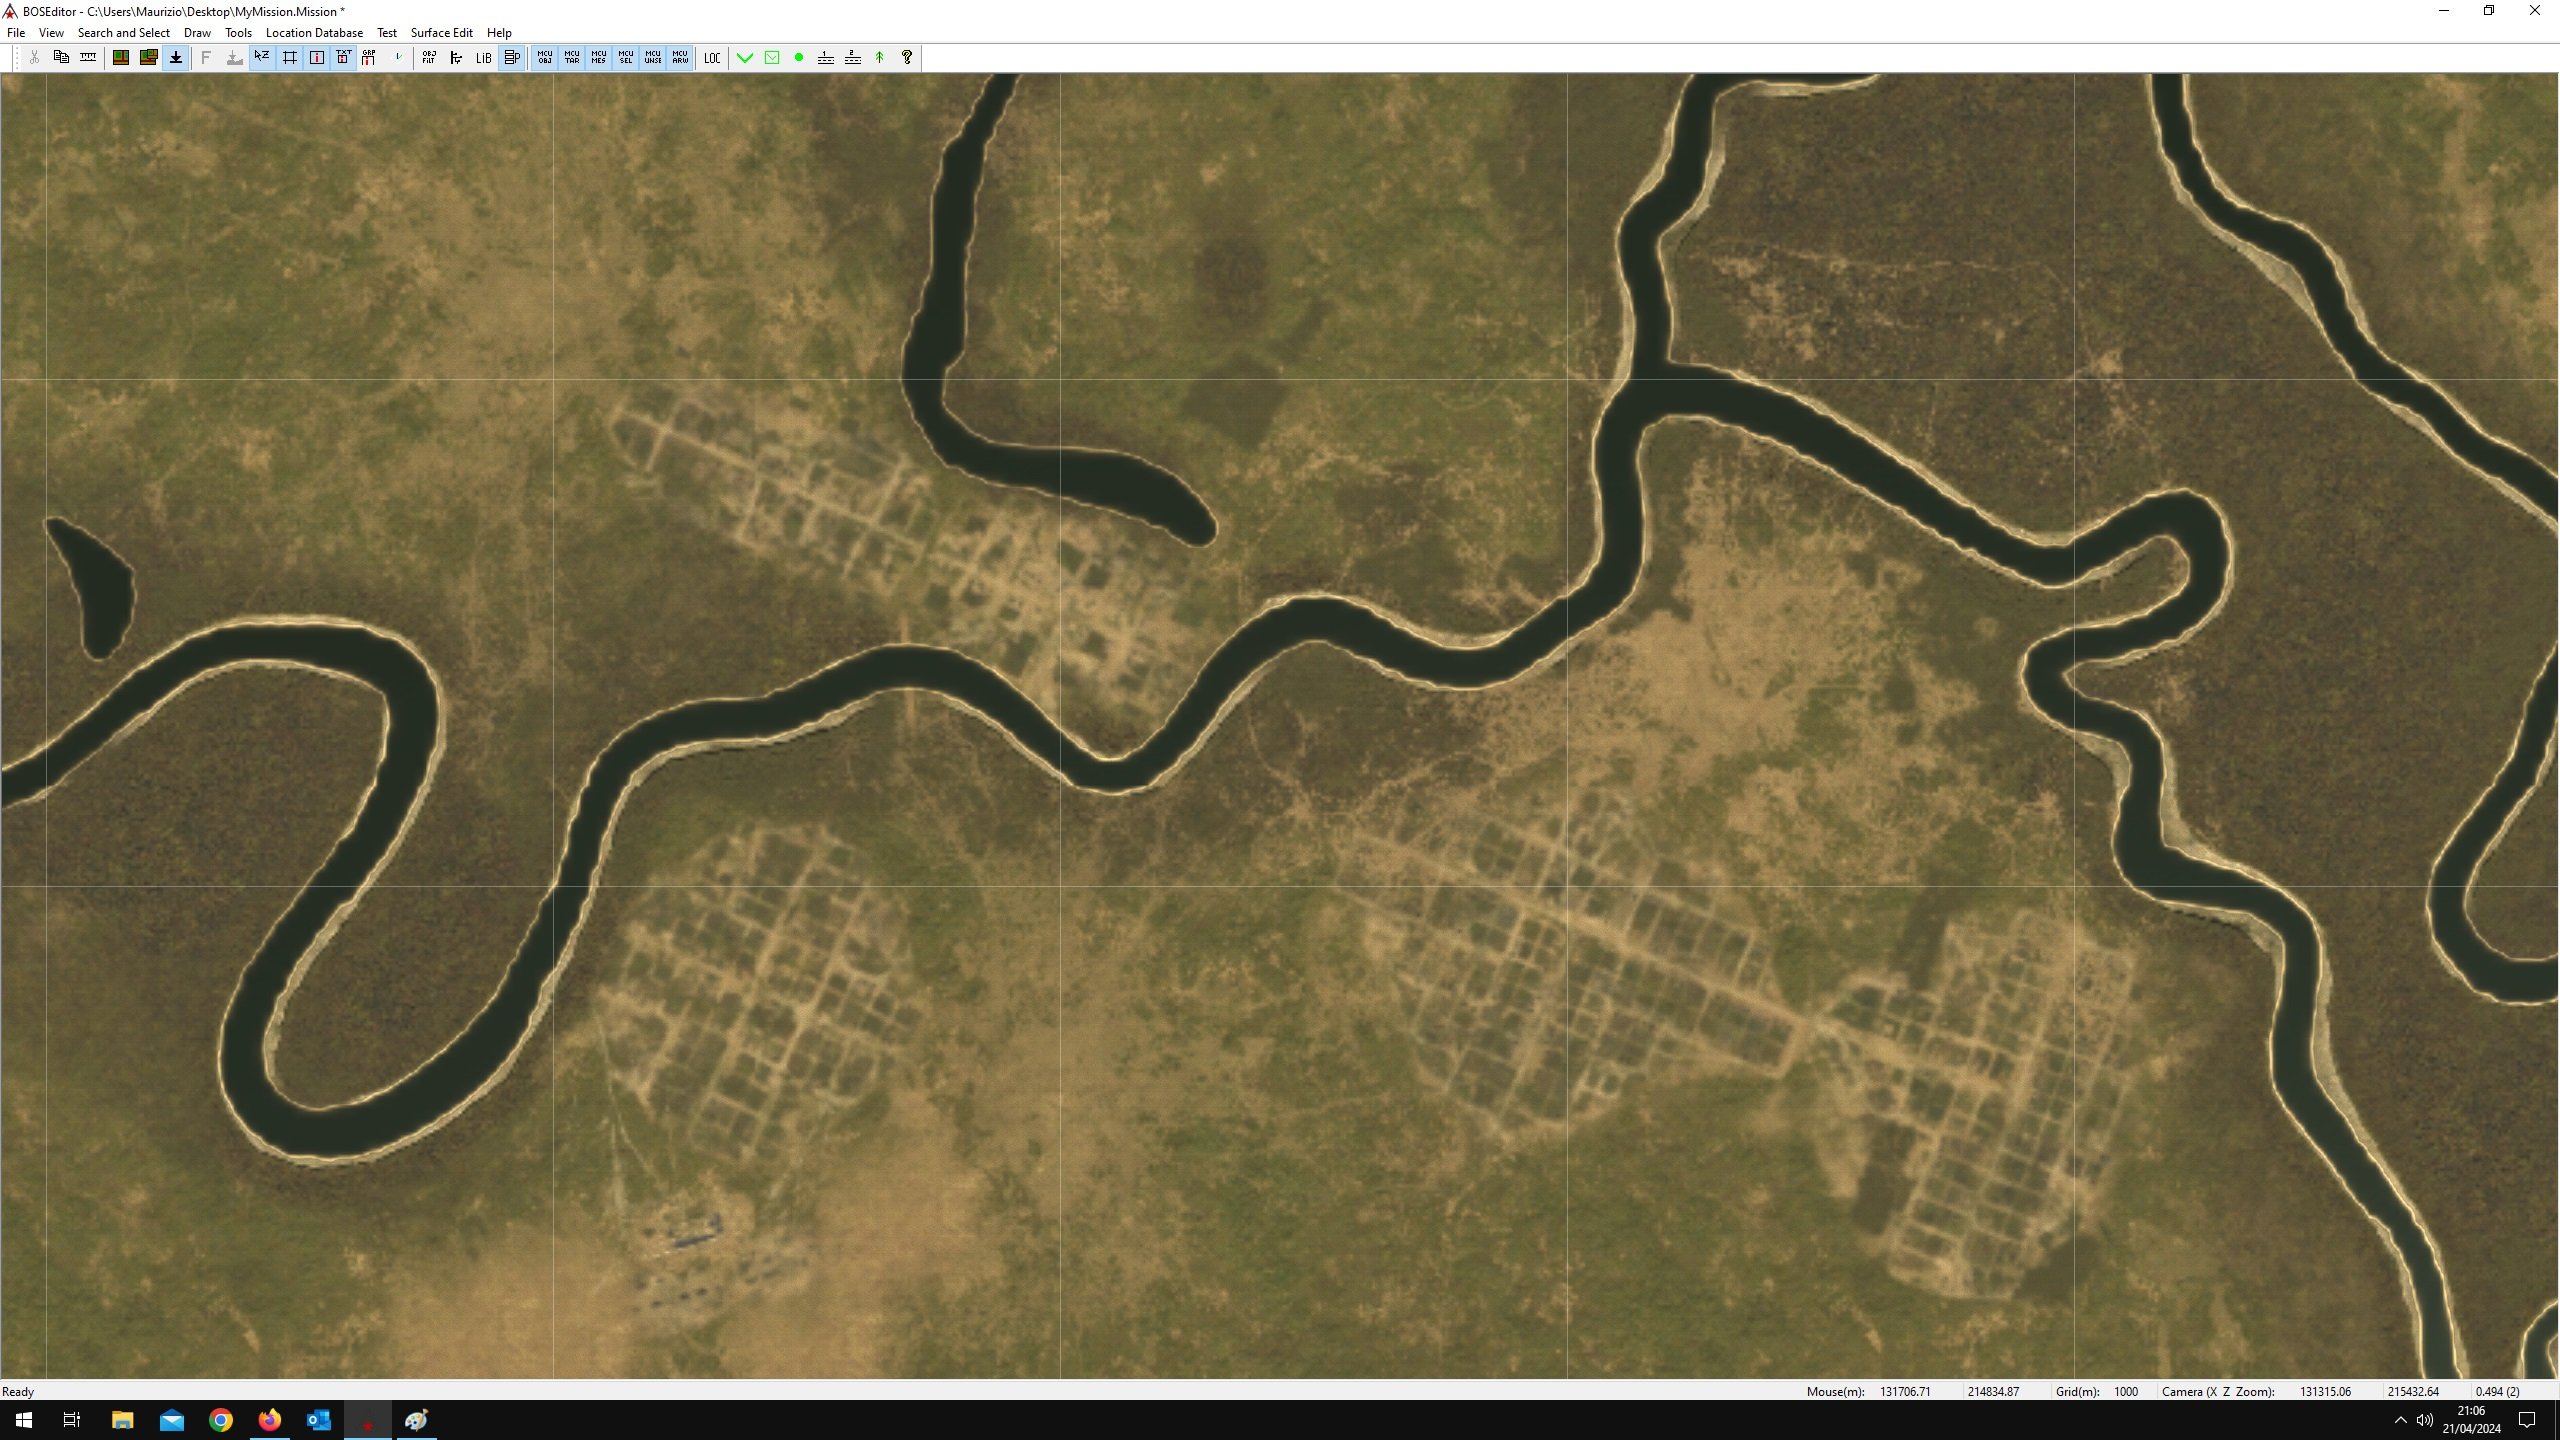Select the ruler measure tool icon

click(x=88, y=57)
